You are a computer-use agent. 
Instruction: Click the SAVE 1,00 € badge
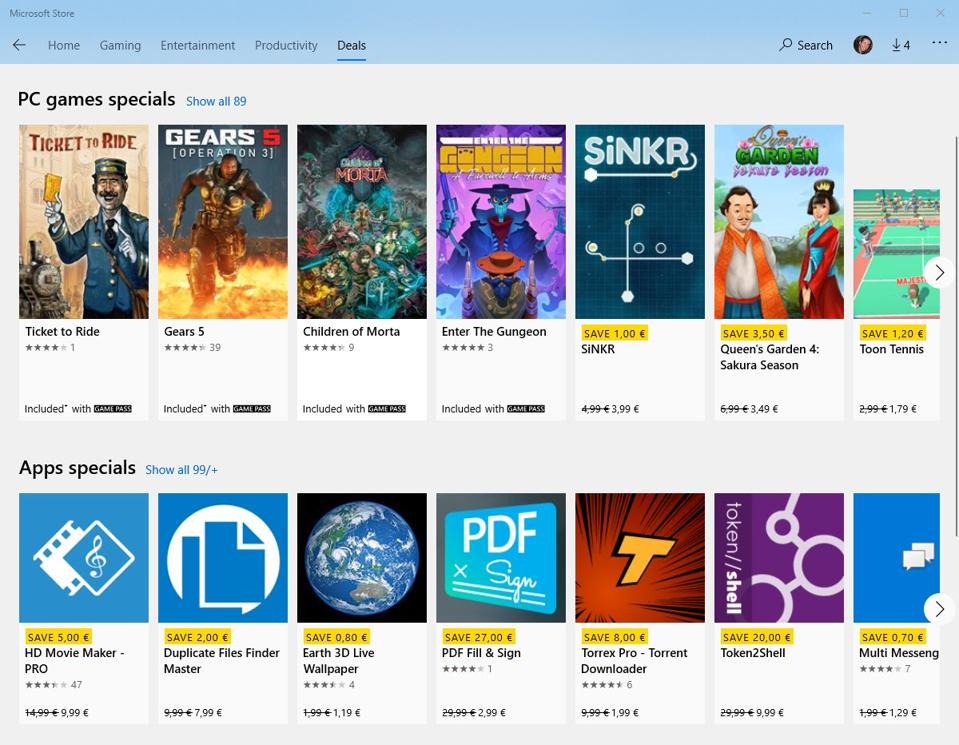pyautogui.click(x=614, y=333)
